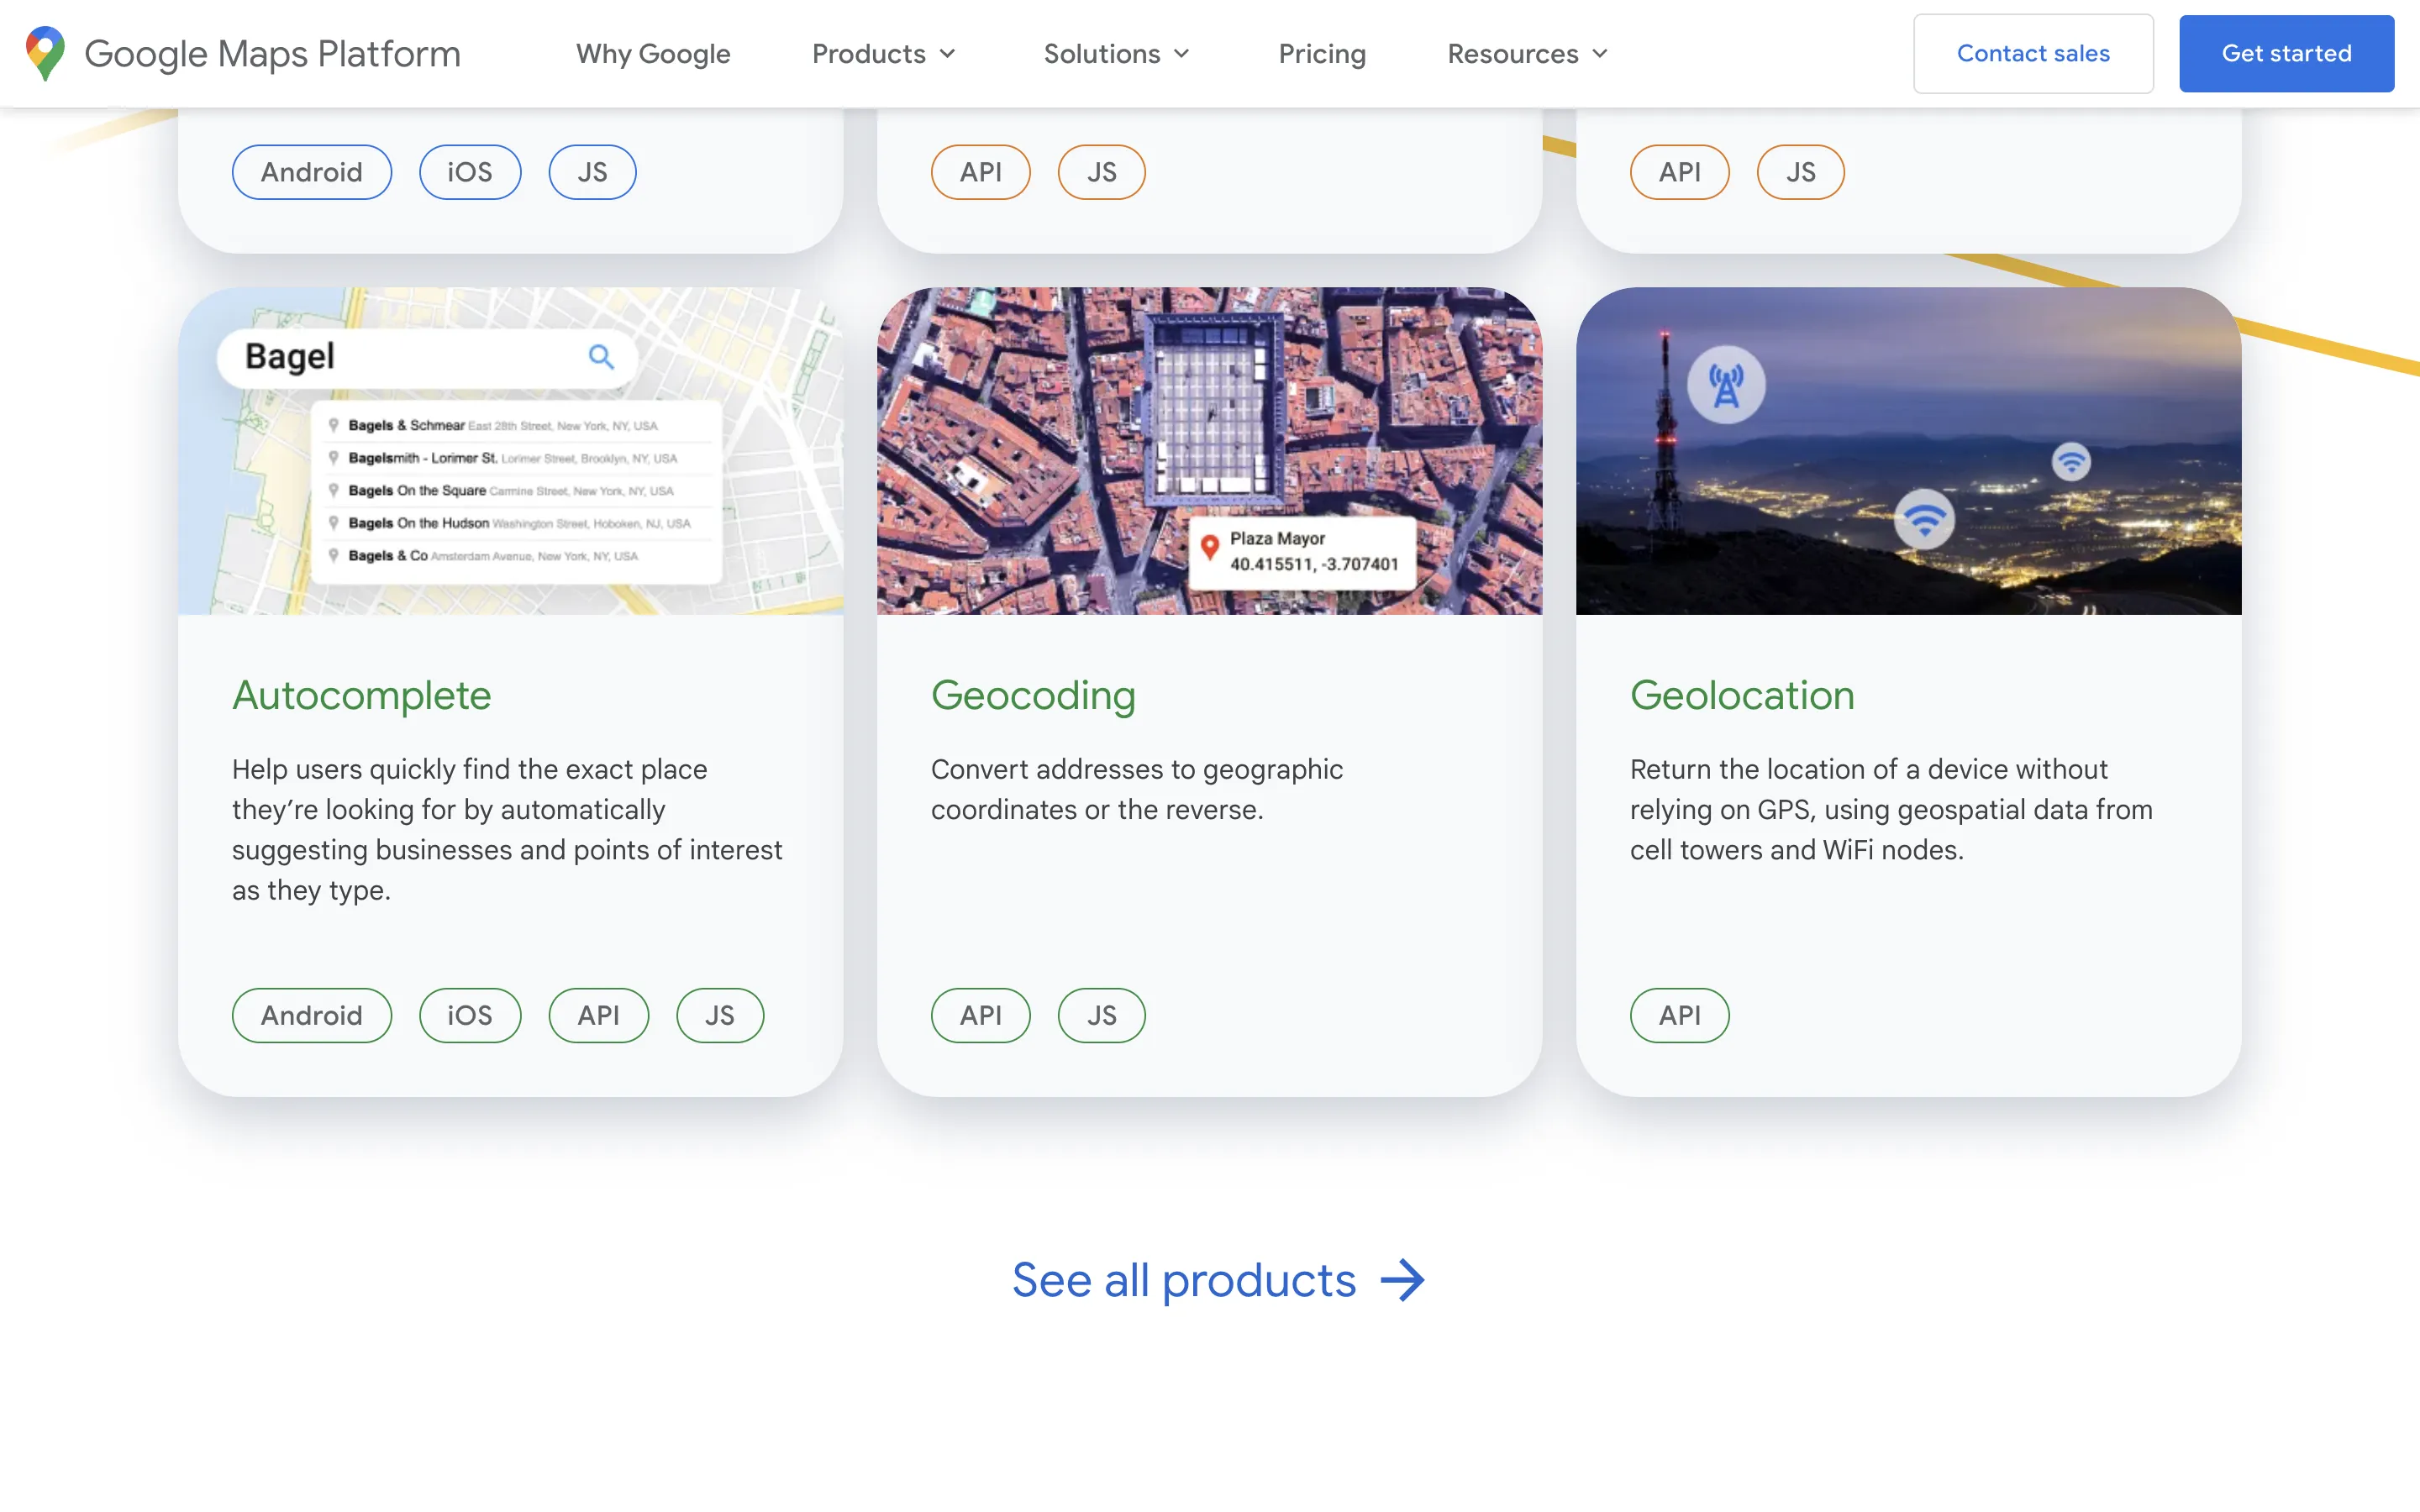Click the pin beside Bagels & Schmear suggestion

[334, 425]
